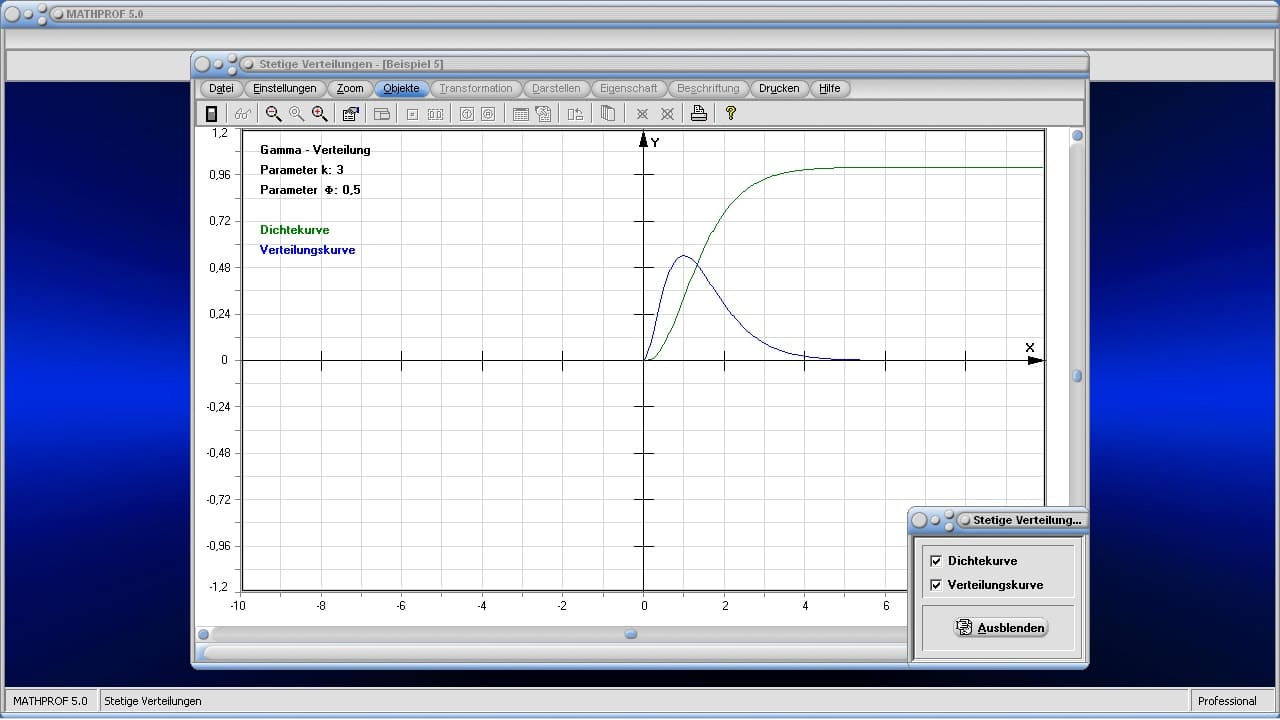The image size is (1280, 720).
Task: Click the blue Verteilungskurve legend label
Action: click(x=307, y=250)
